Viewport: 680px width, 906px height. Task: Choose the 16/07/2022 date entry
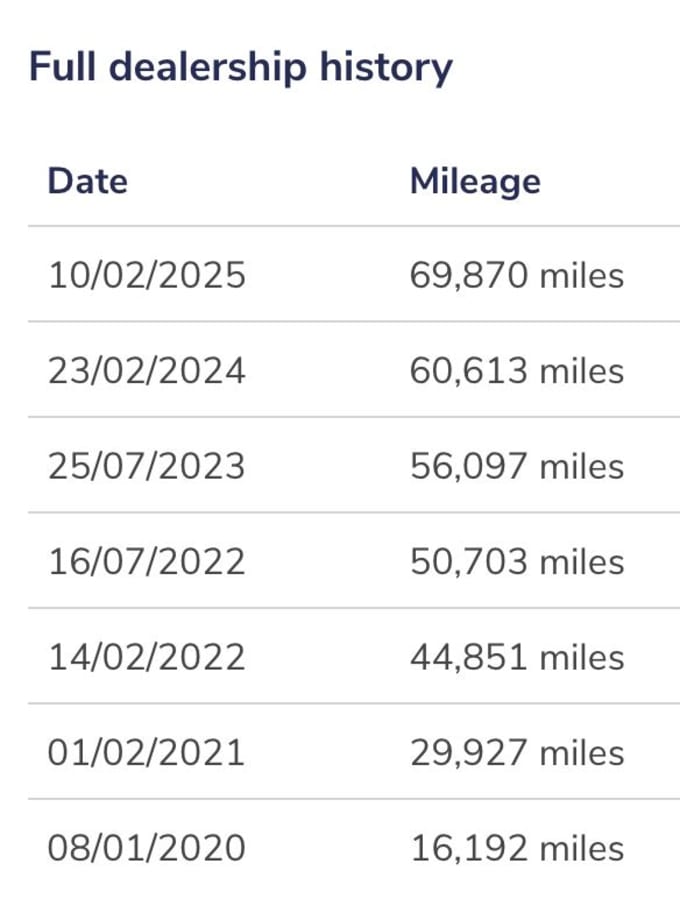[x=147, y=562]
